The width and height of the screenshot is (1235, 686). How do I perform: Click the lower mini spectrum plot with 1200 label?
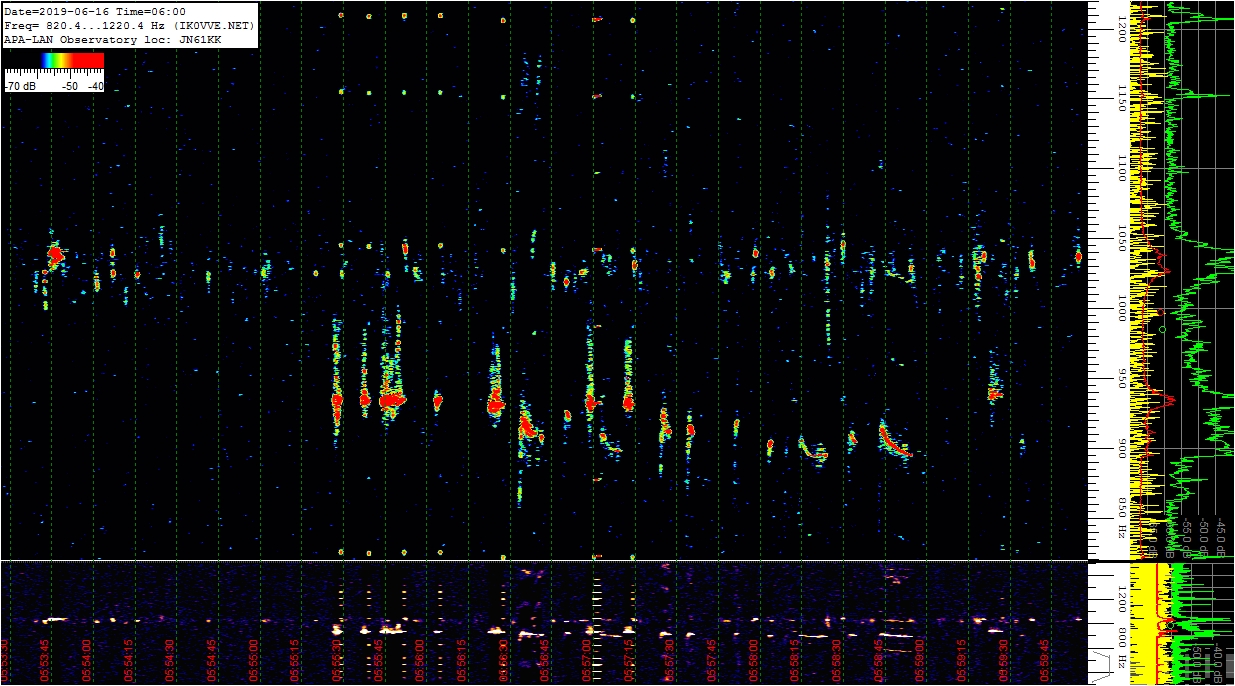coord(1181,623)
